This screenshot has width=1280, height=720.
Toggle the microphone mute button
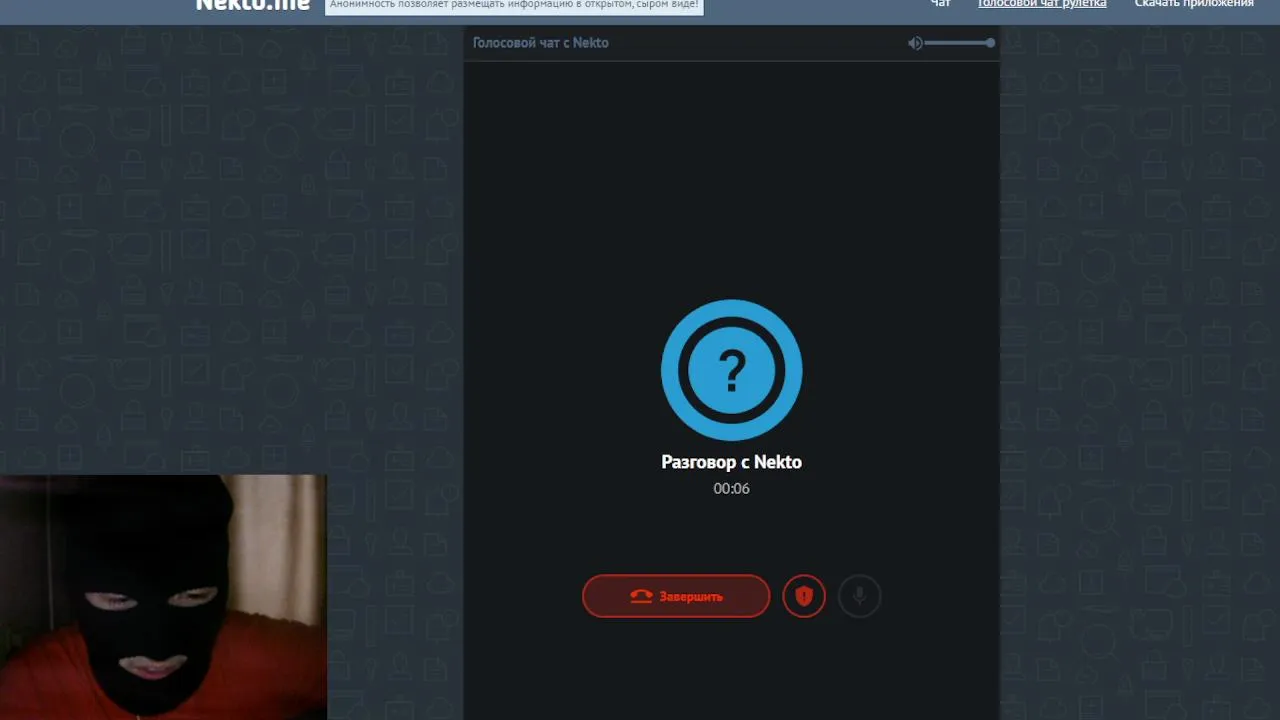[859, 596]
